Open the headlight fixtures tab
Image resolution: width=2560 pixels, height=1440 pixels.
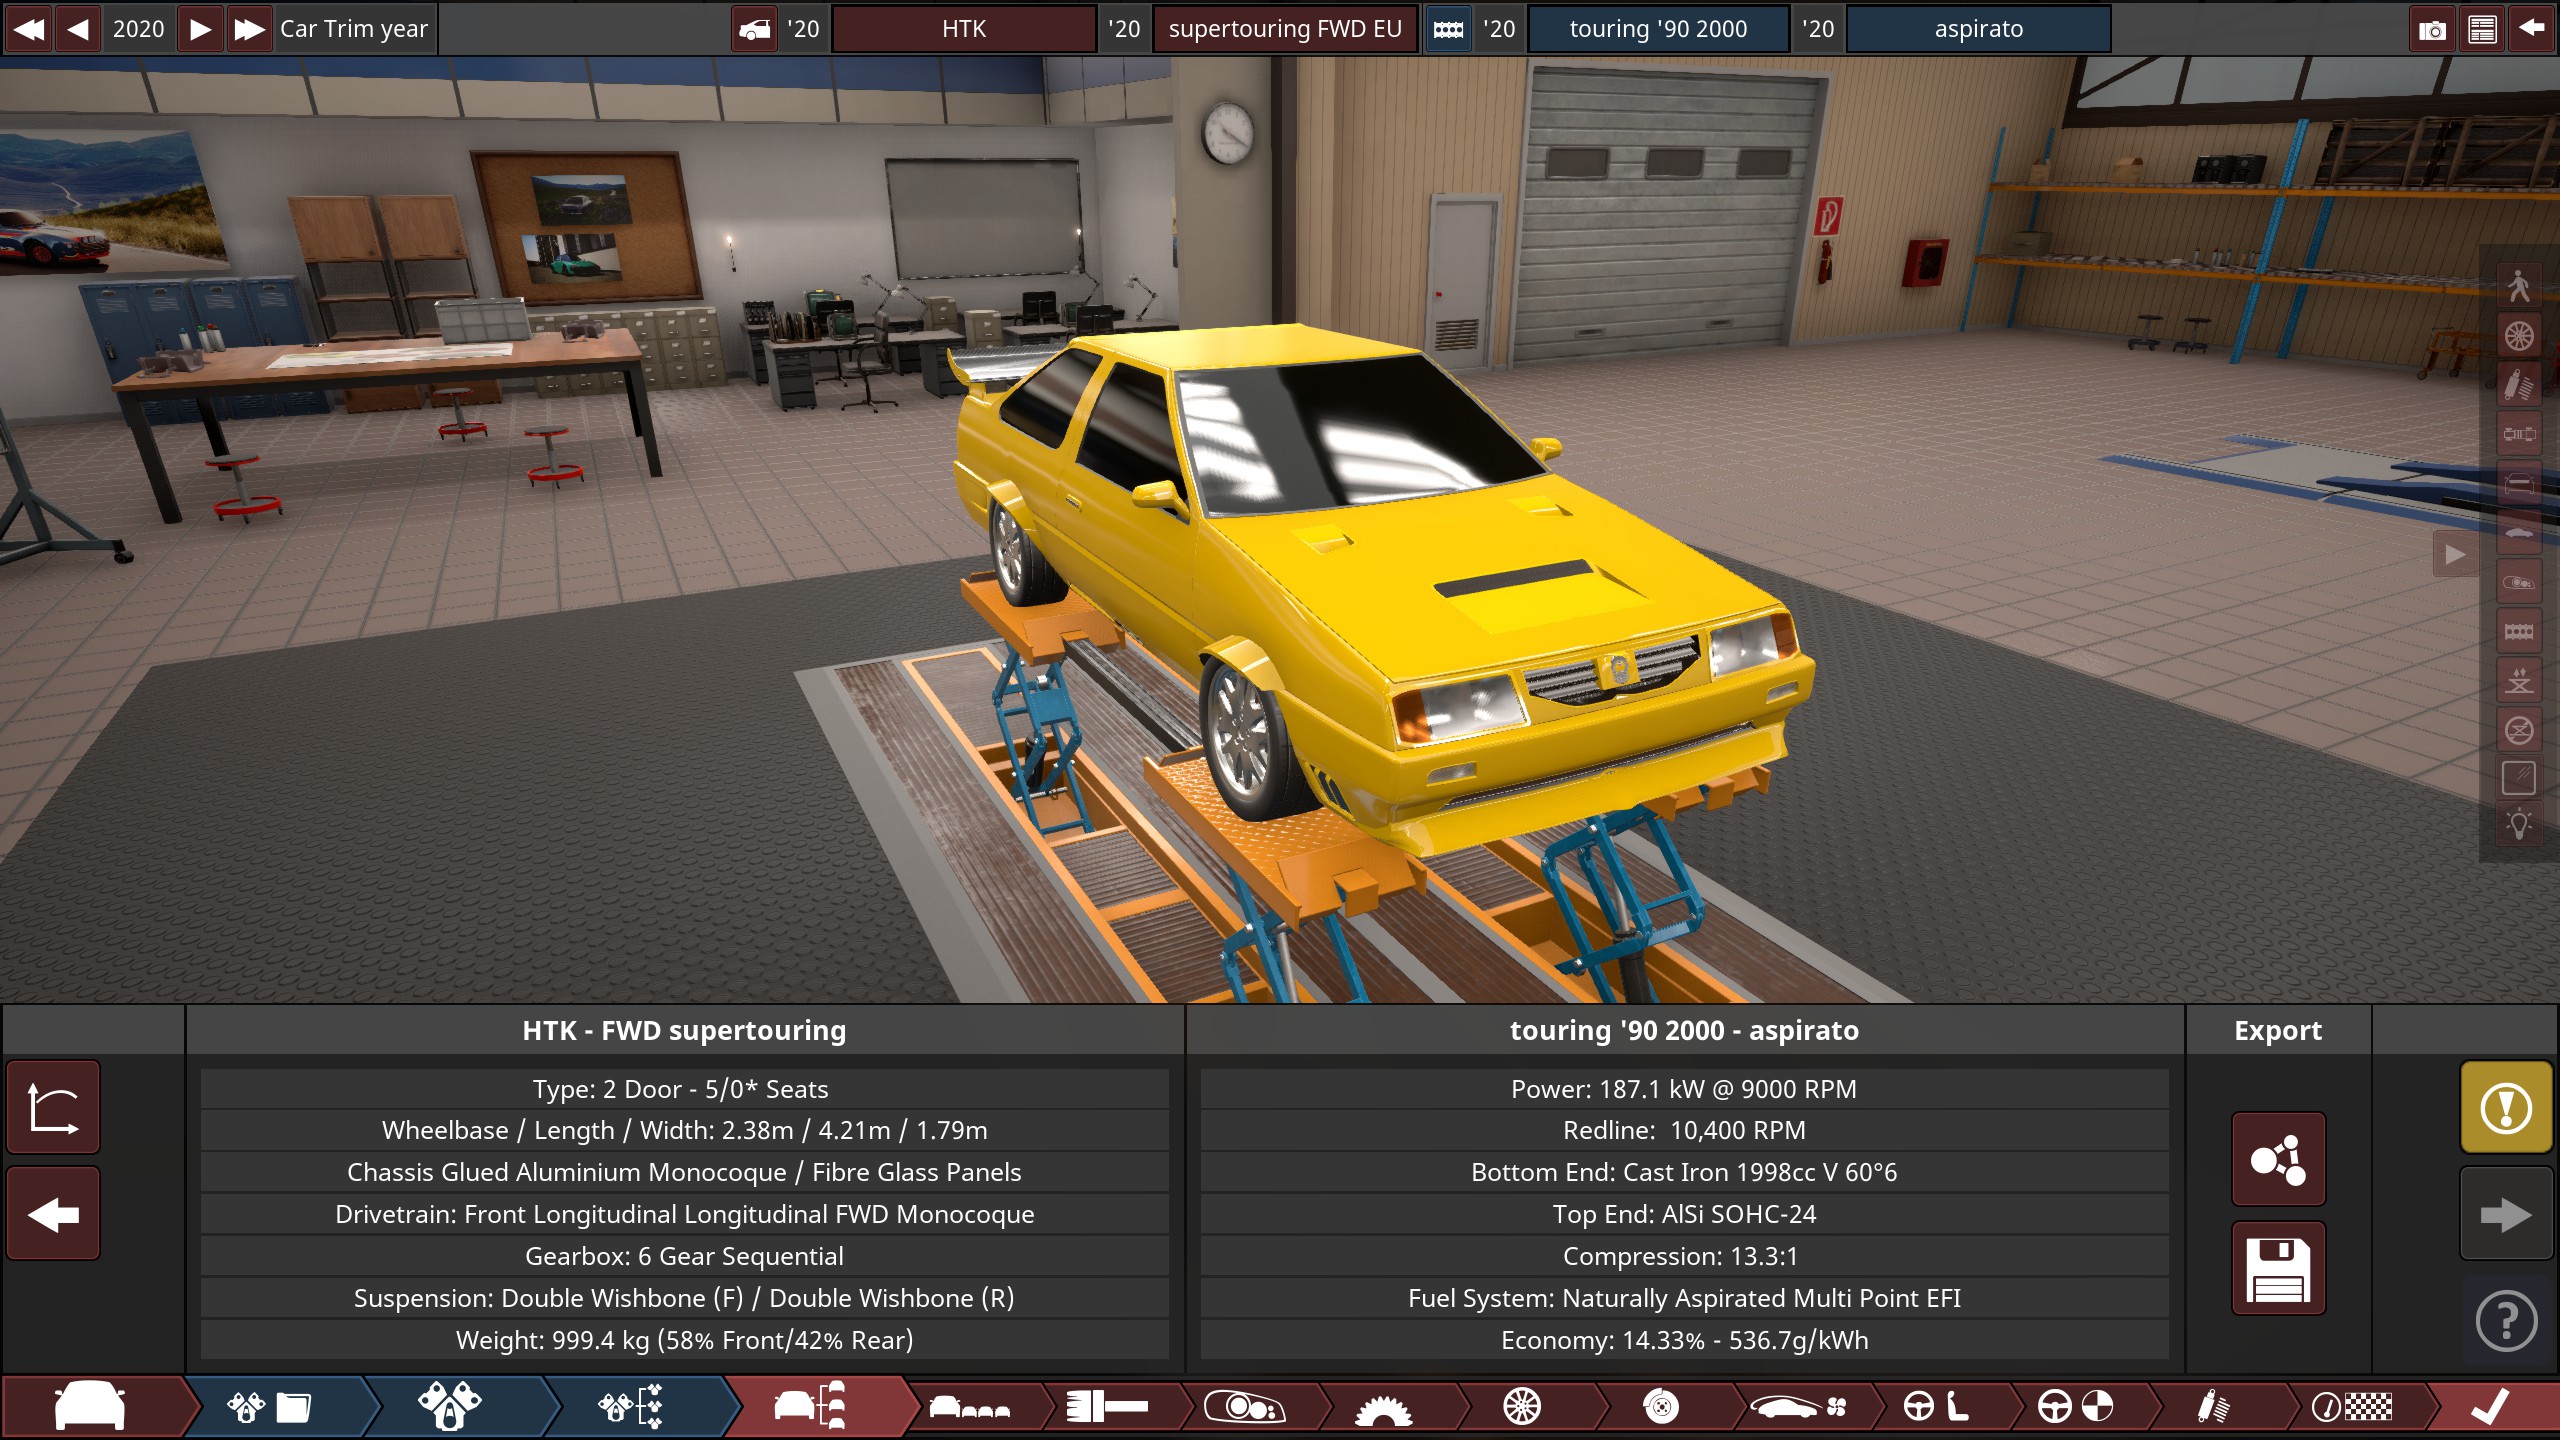click(x=1245, y=1407)
